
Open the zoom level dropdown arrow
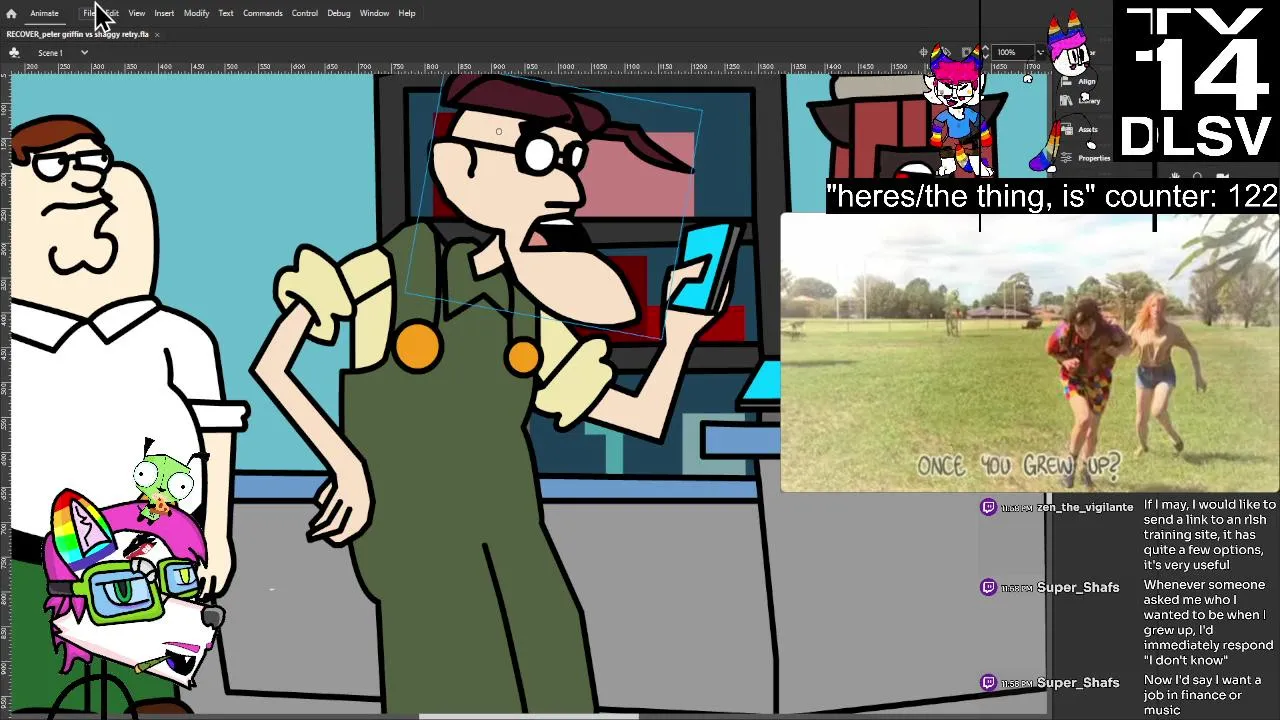click(1040, 52)
